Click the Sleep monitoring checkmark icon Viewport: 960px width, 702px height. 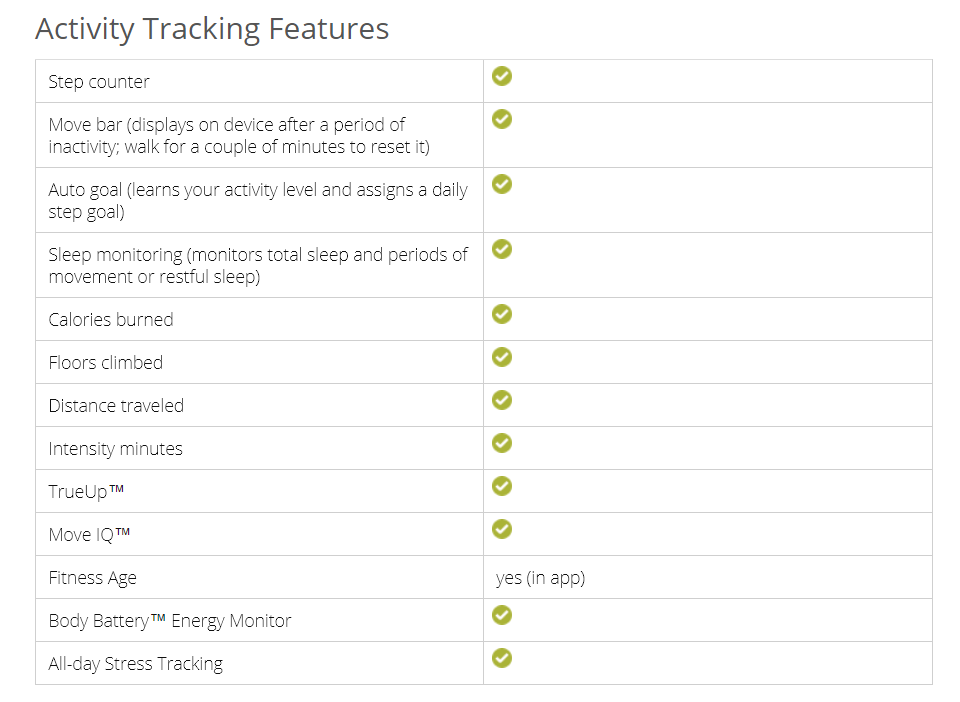[502, 249]
